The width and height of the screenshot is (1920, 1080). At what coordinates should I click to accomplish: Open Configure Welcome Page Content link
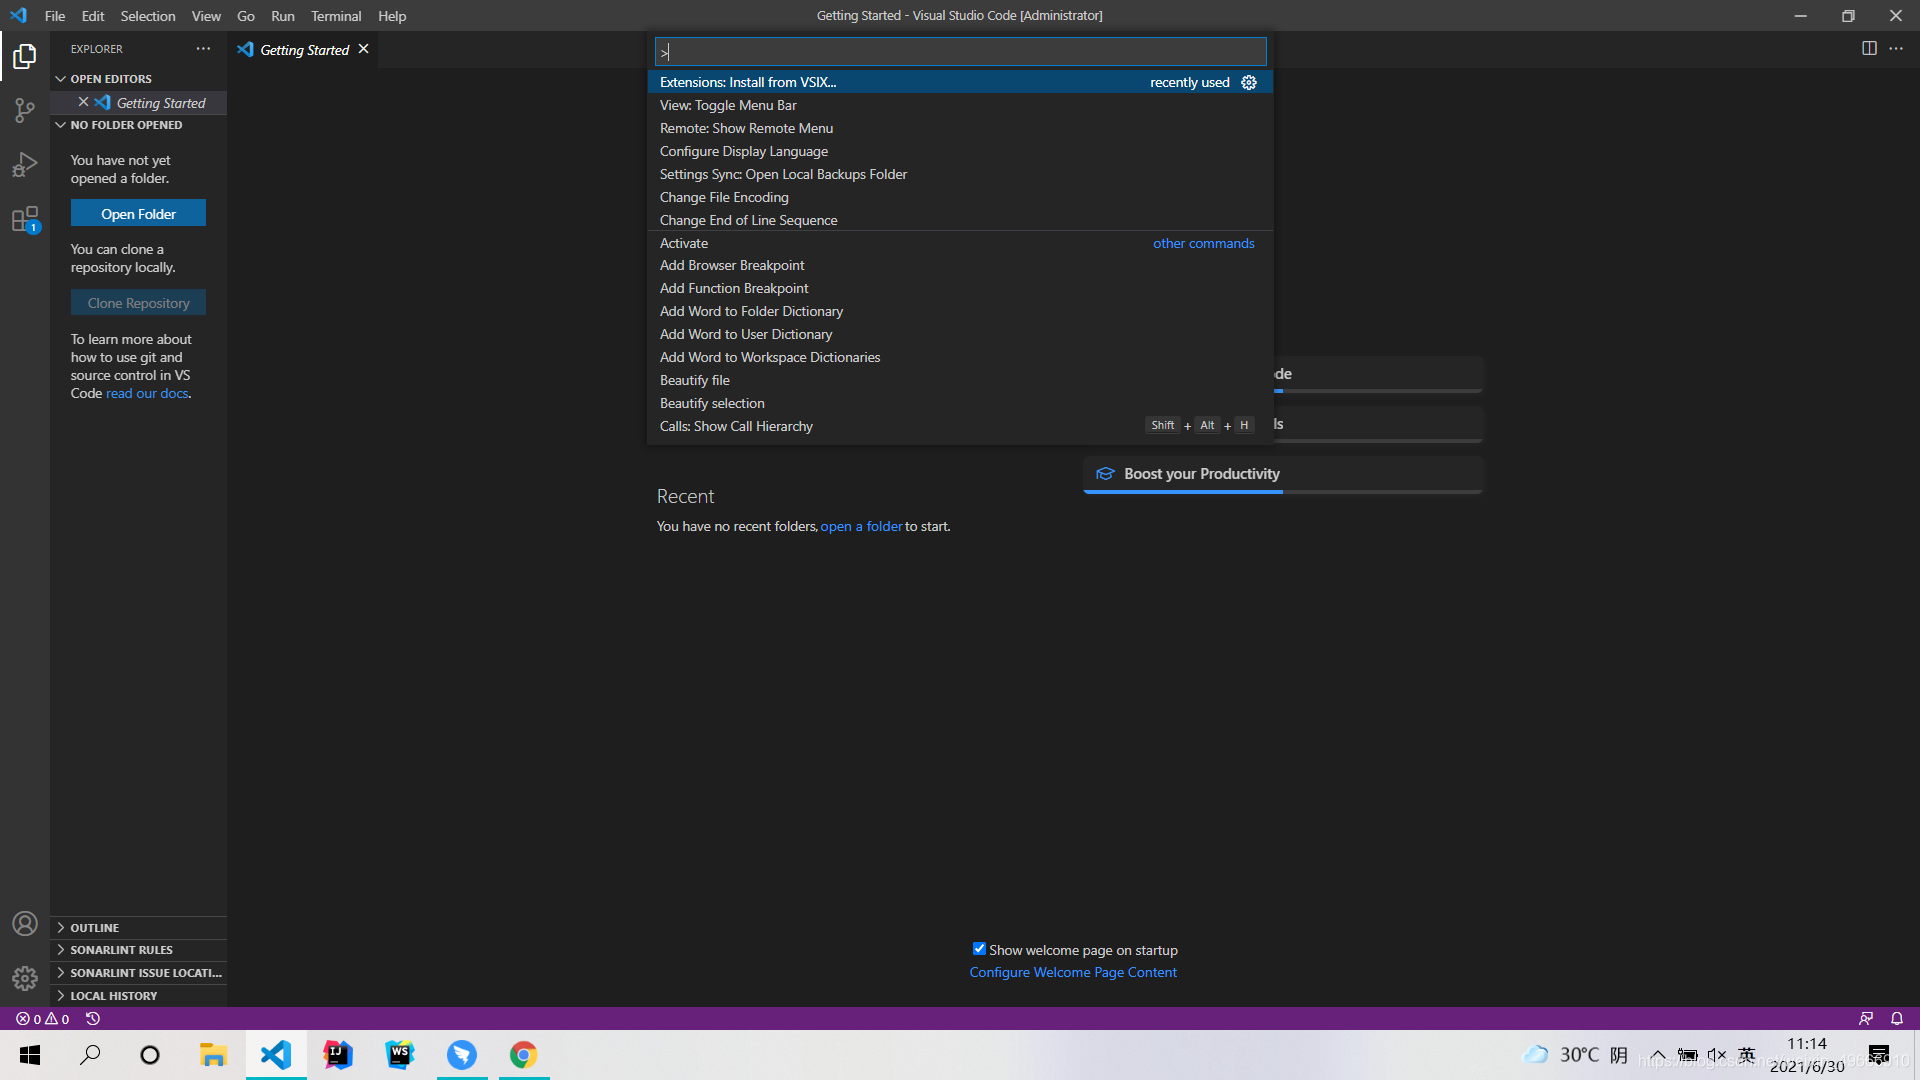click(x=1072, y=972)
